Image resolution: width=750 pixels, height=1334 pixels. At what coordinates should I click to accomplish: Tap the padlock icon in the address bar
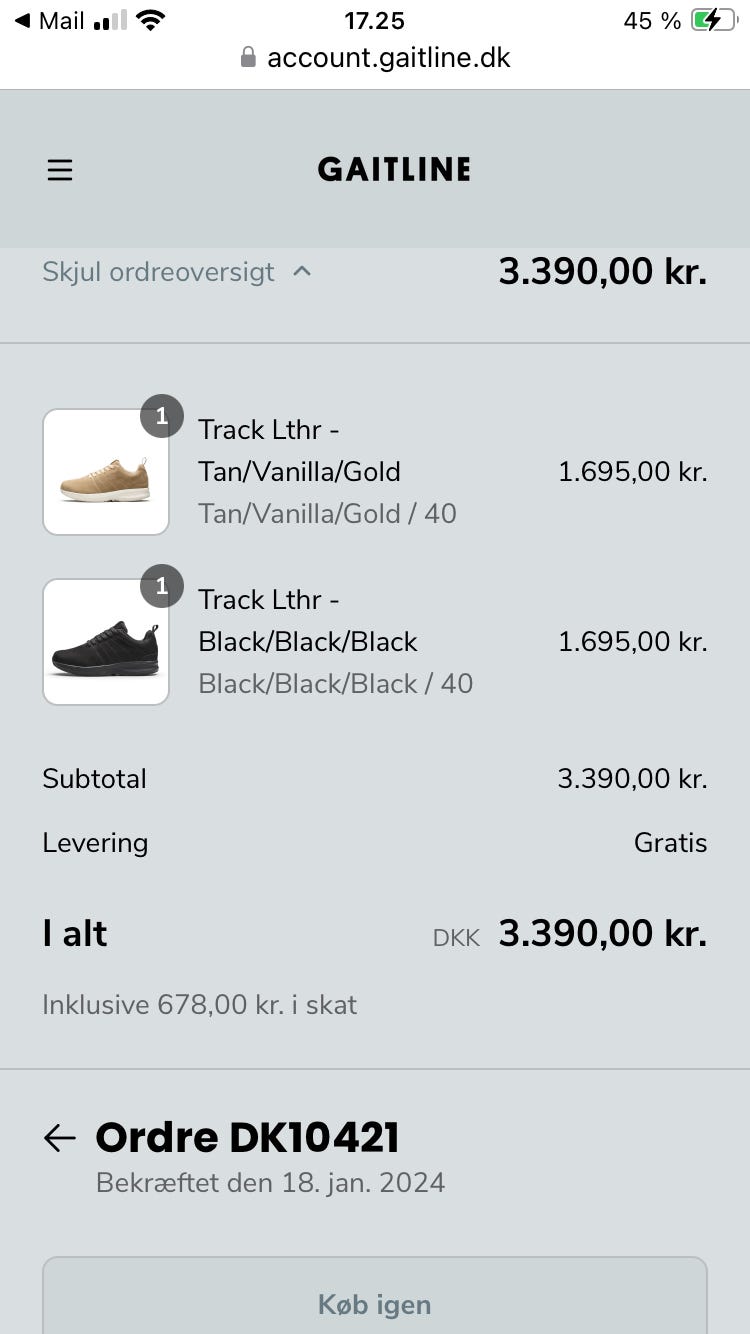tap(249, 58)
